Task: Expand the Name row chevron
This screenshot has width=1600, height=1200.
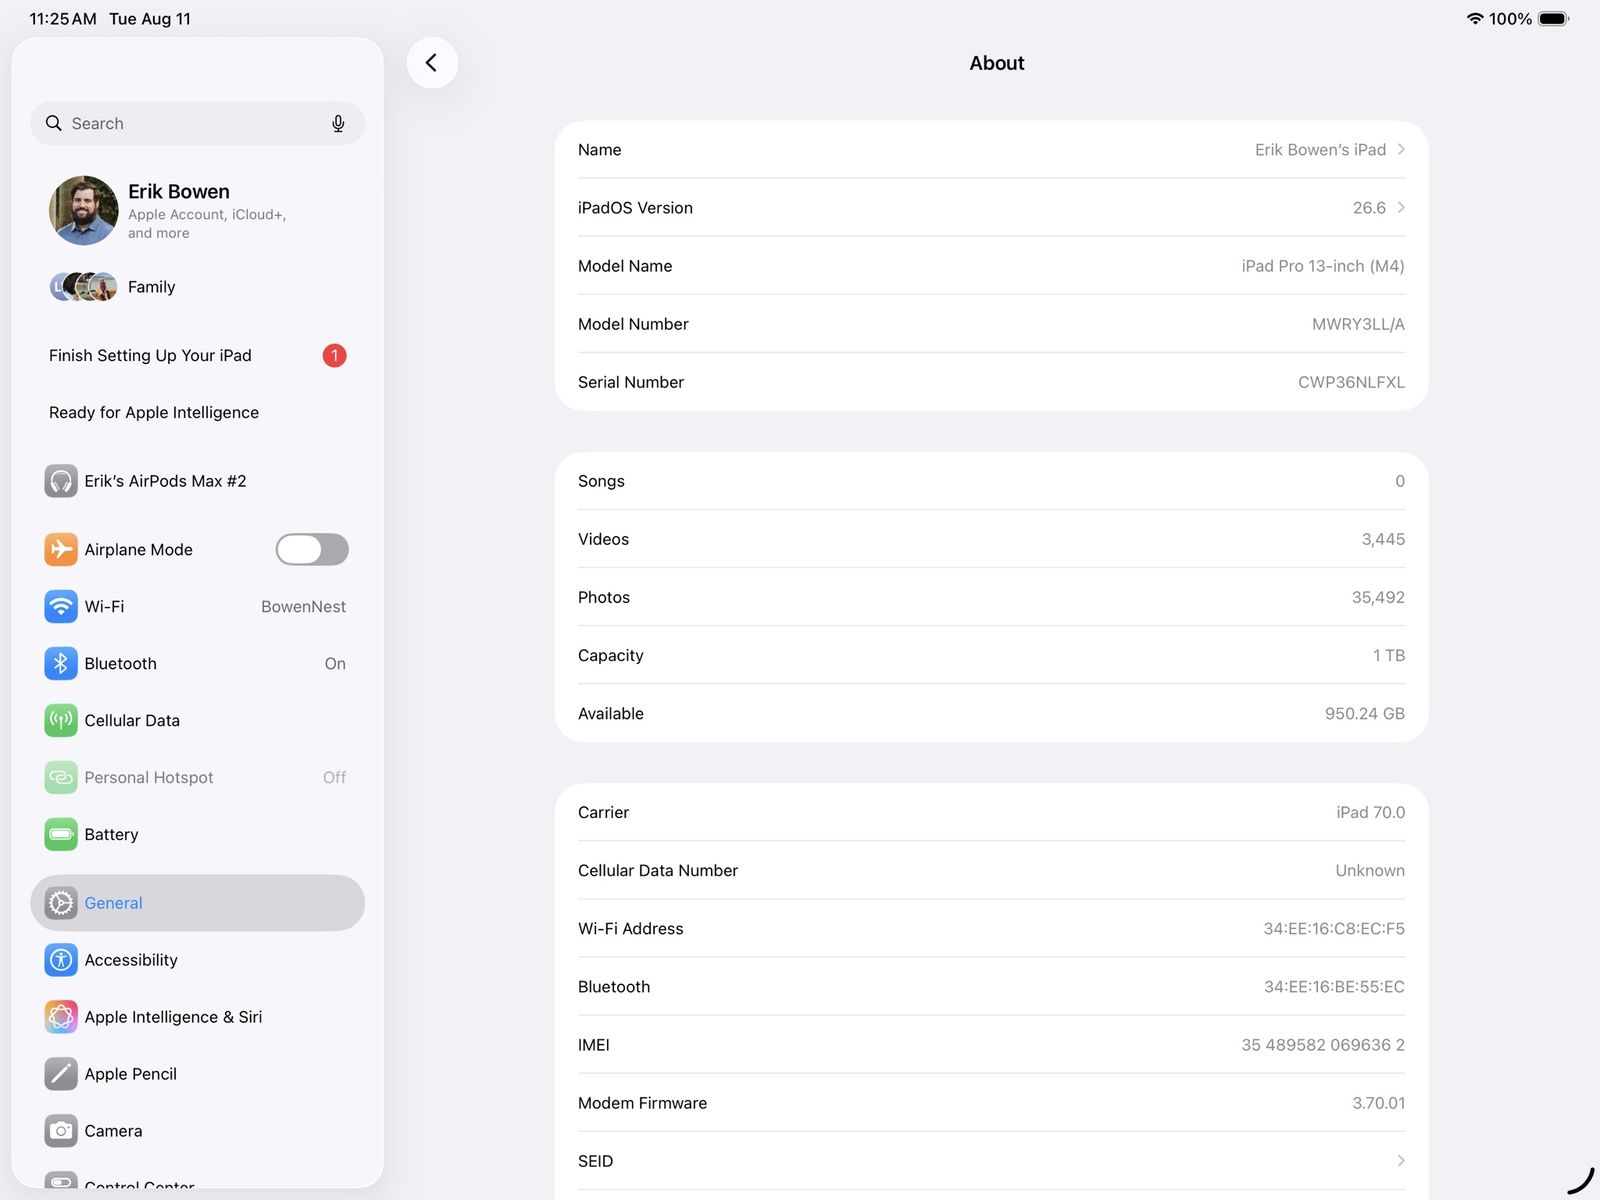Action: point(1401,149)
